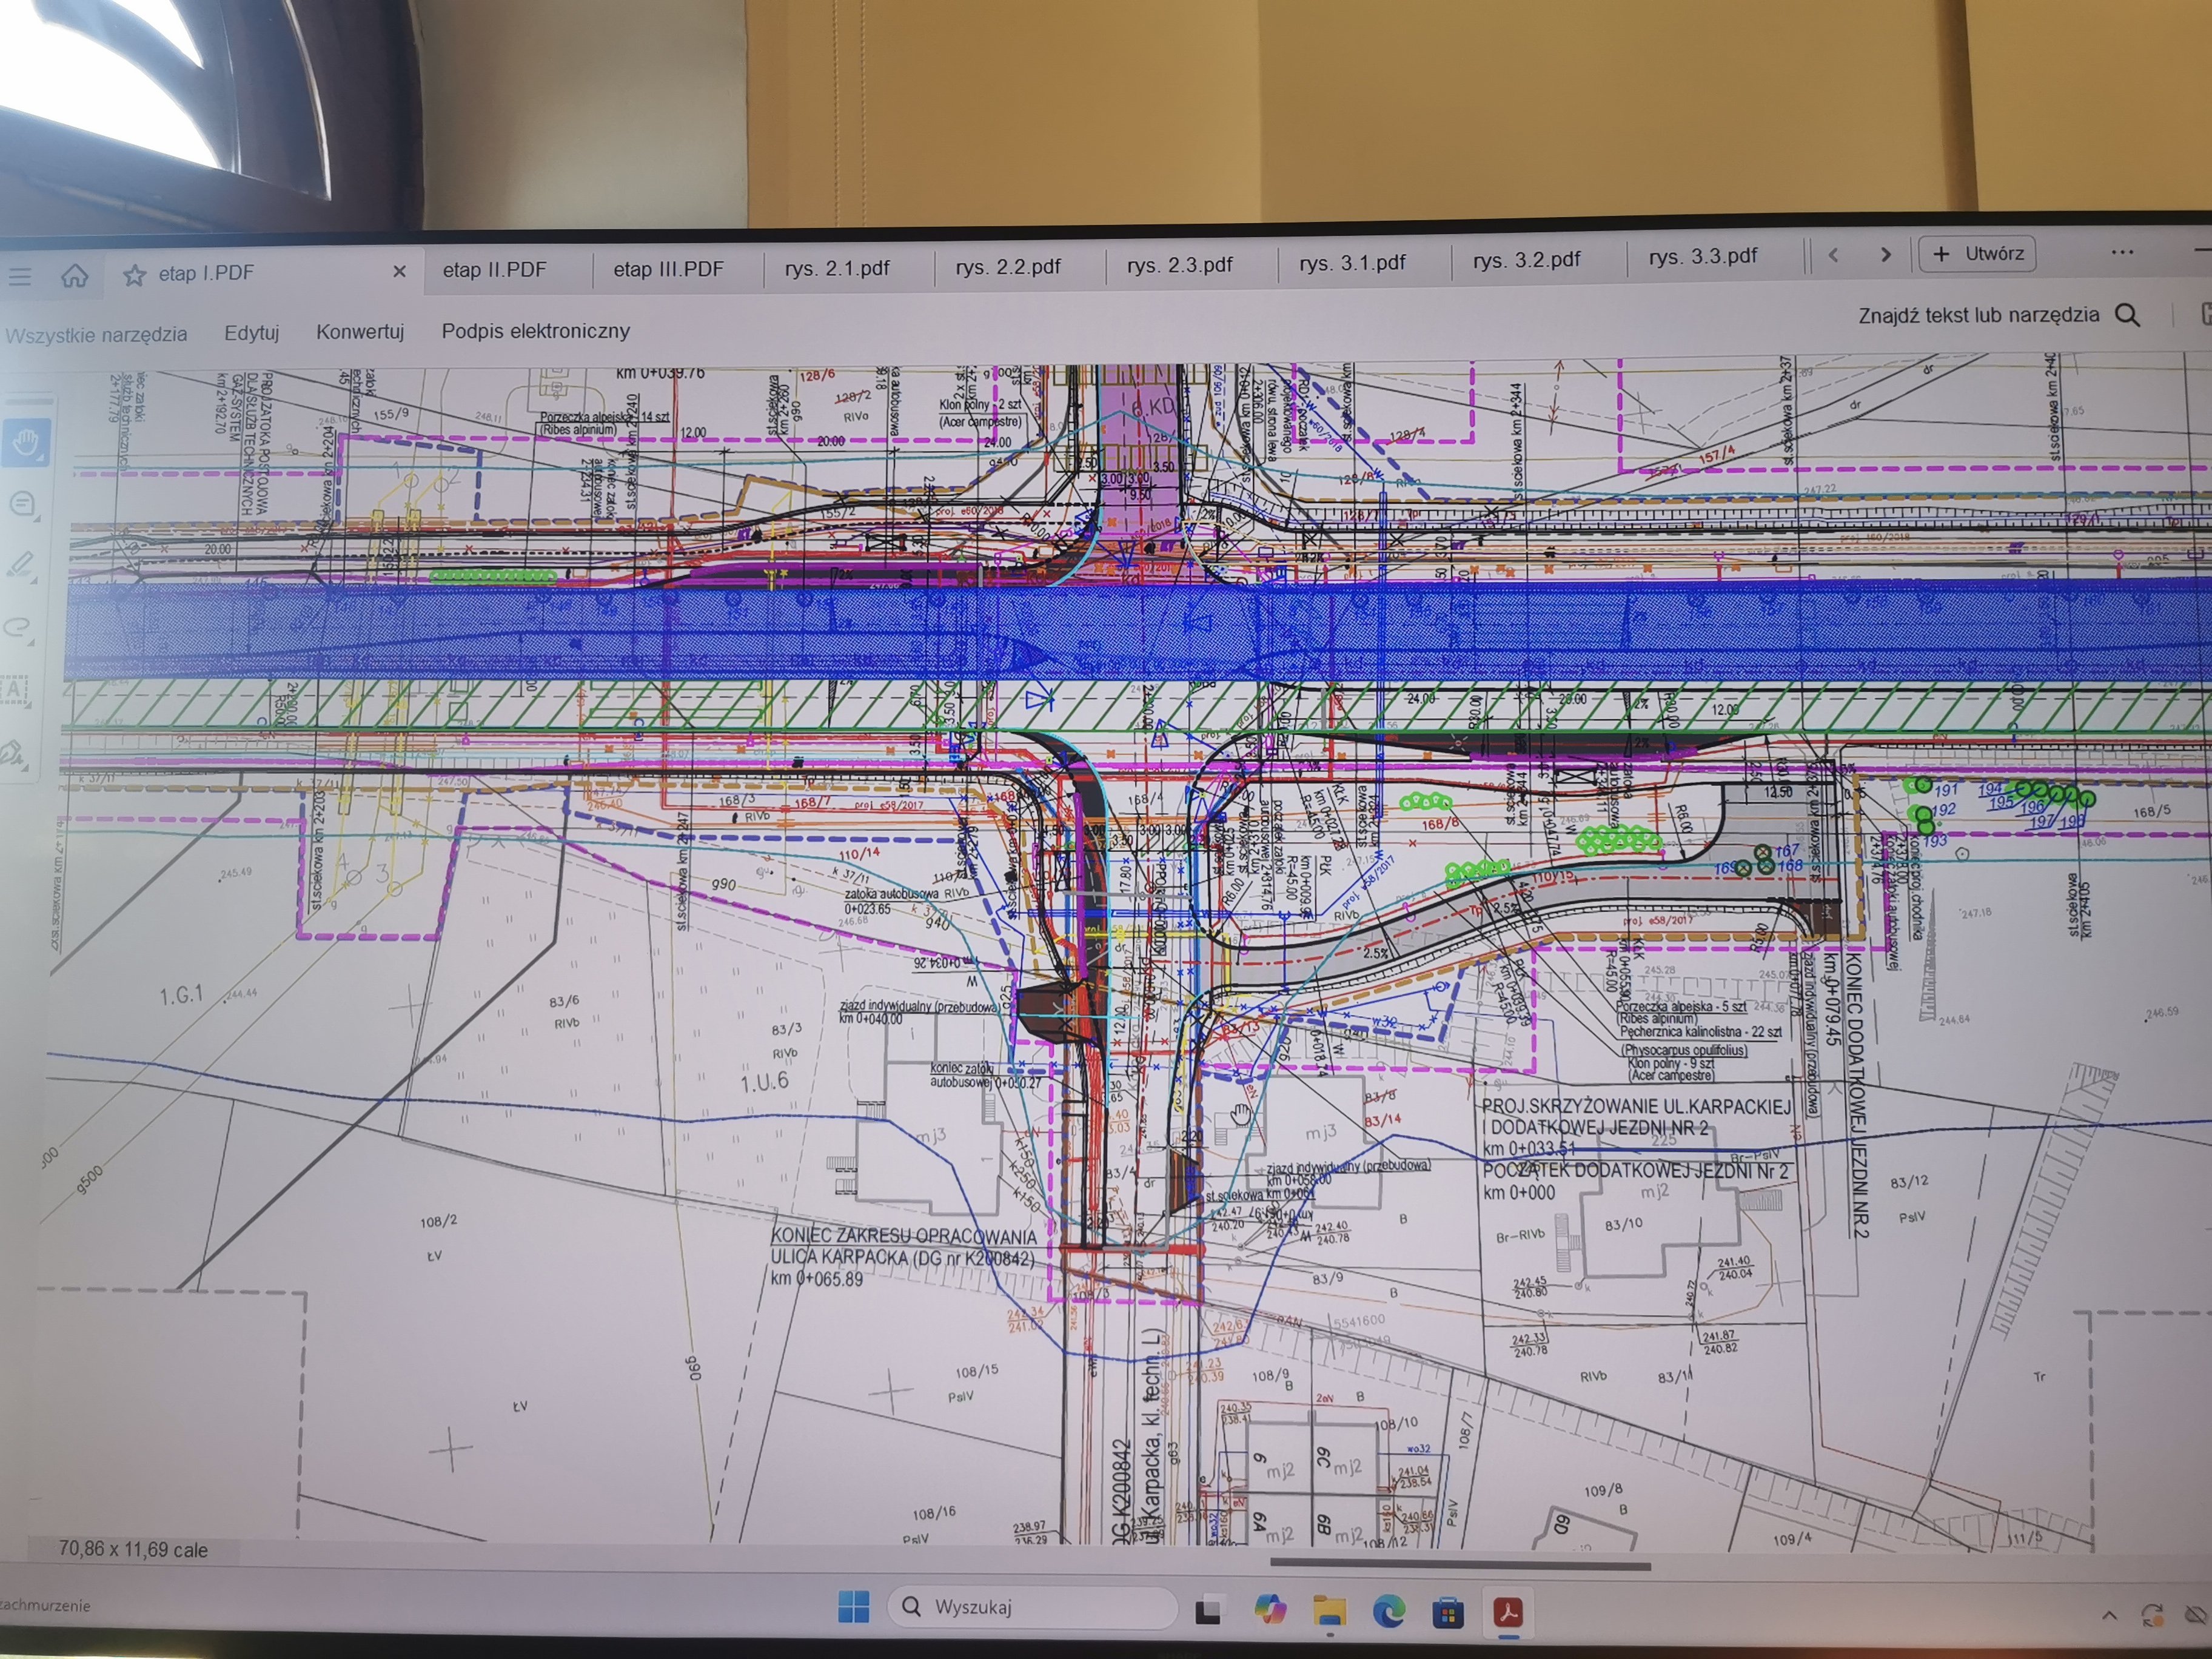Open the rys. 3.1.pdf tab
Image resolution: width=2212 pixels, height=1659 pixels.
click(1352, 263)
